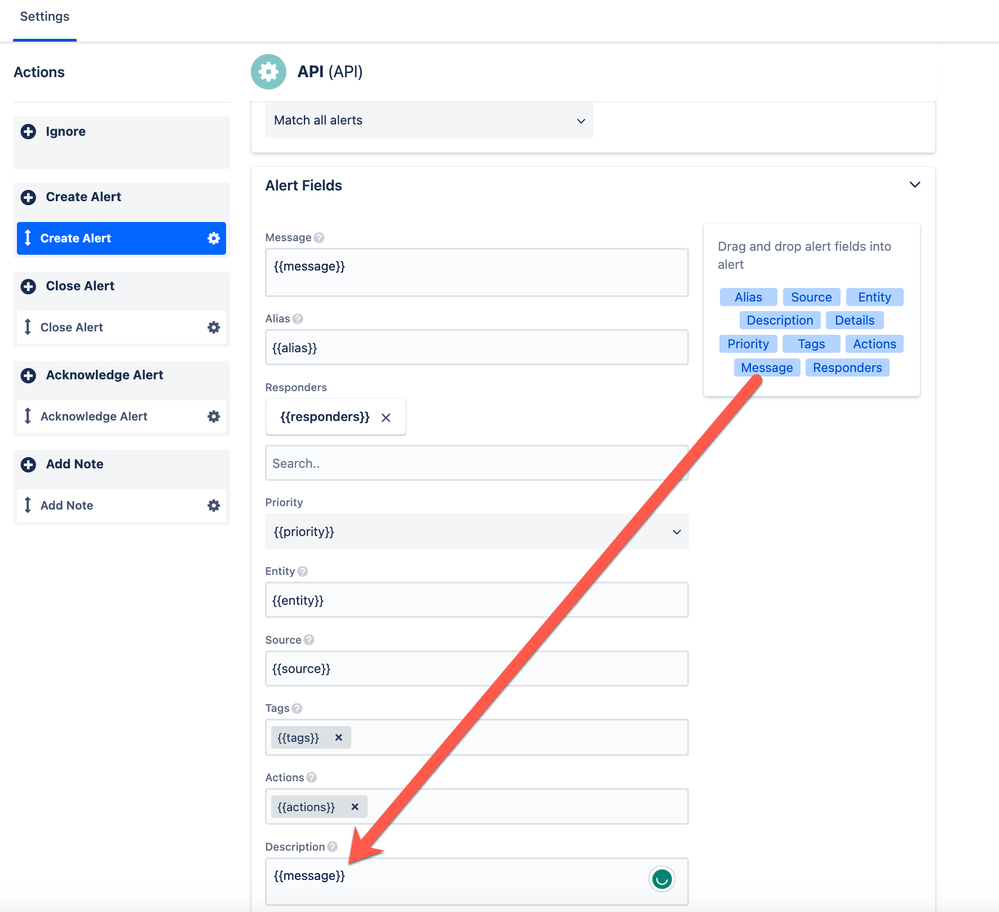Screen dimensions: 999x912
Task: Focus the Message input field
Action: coord(477,273)
